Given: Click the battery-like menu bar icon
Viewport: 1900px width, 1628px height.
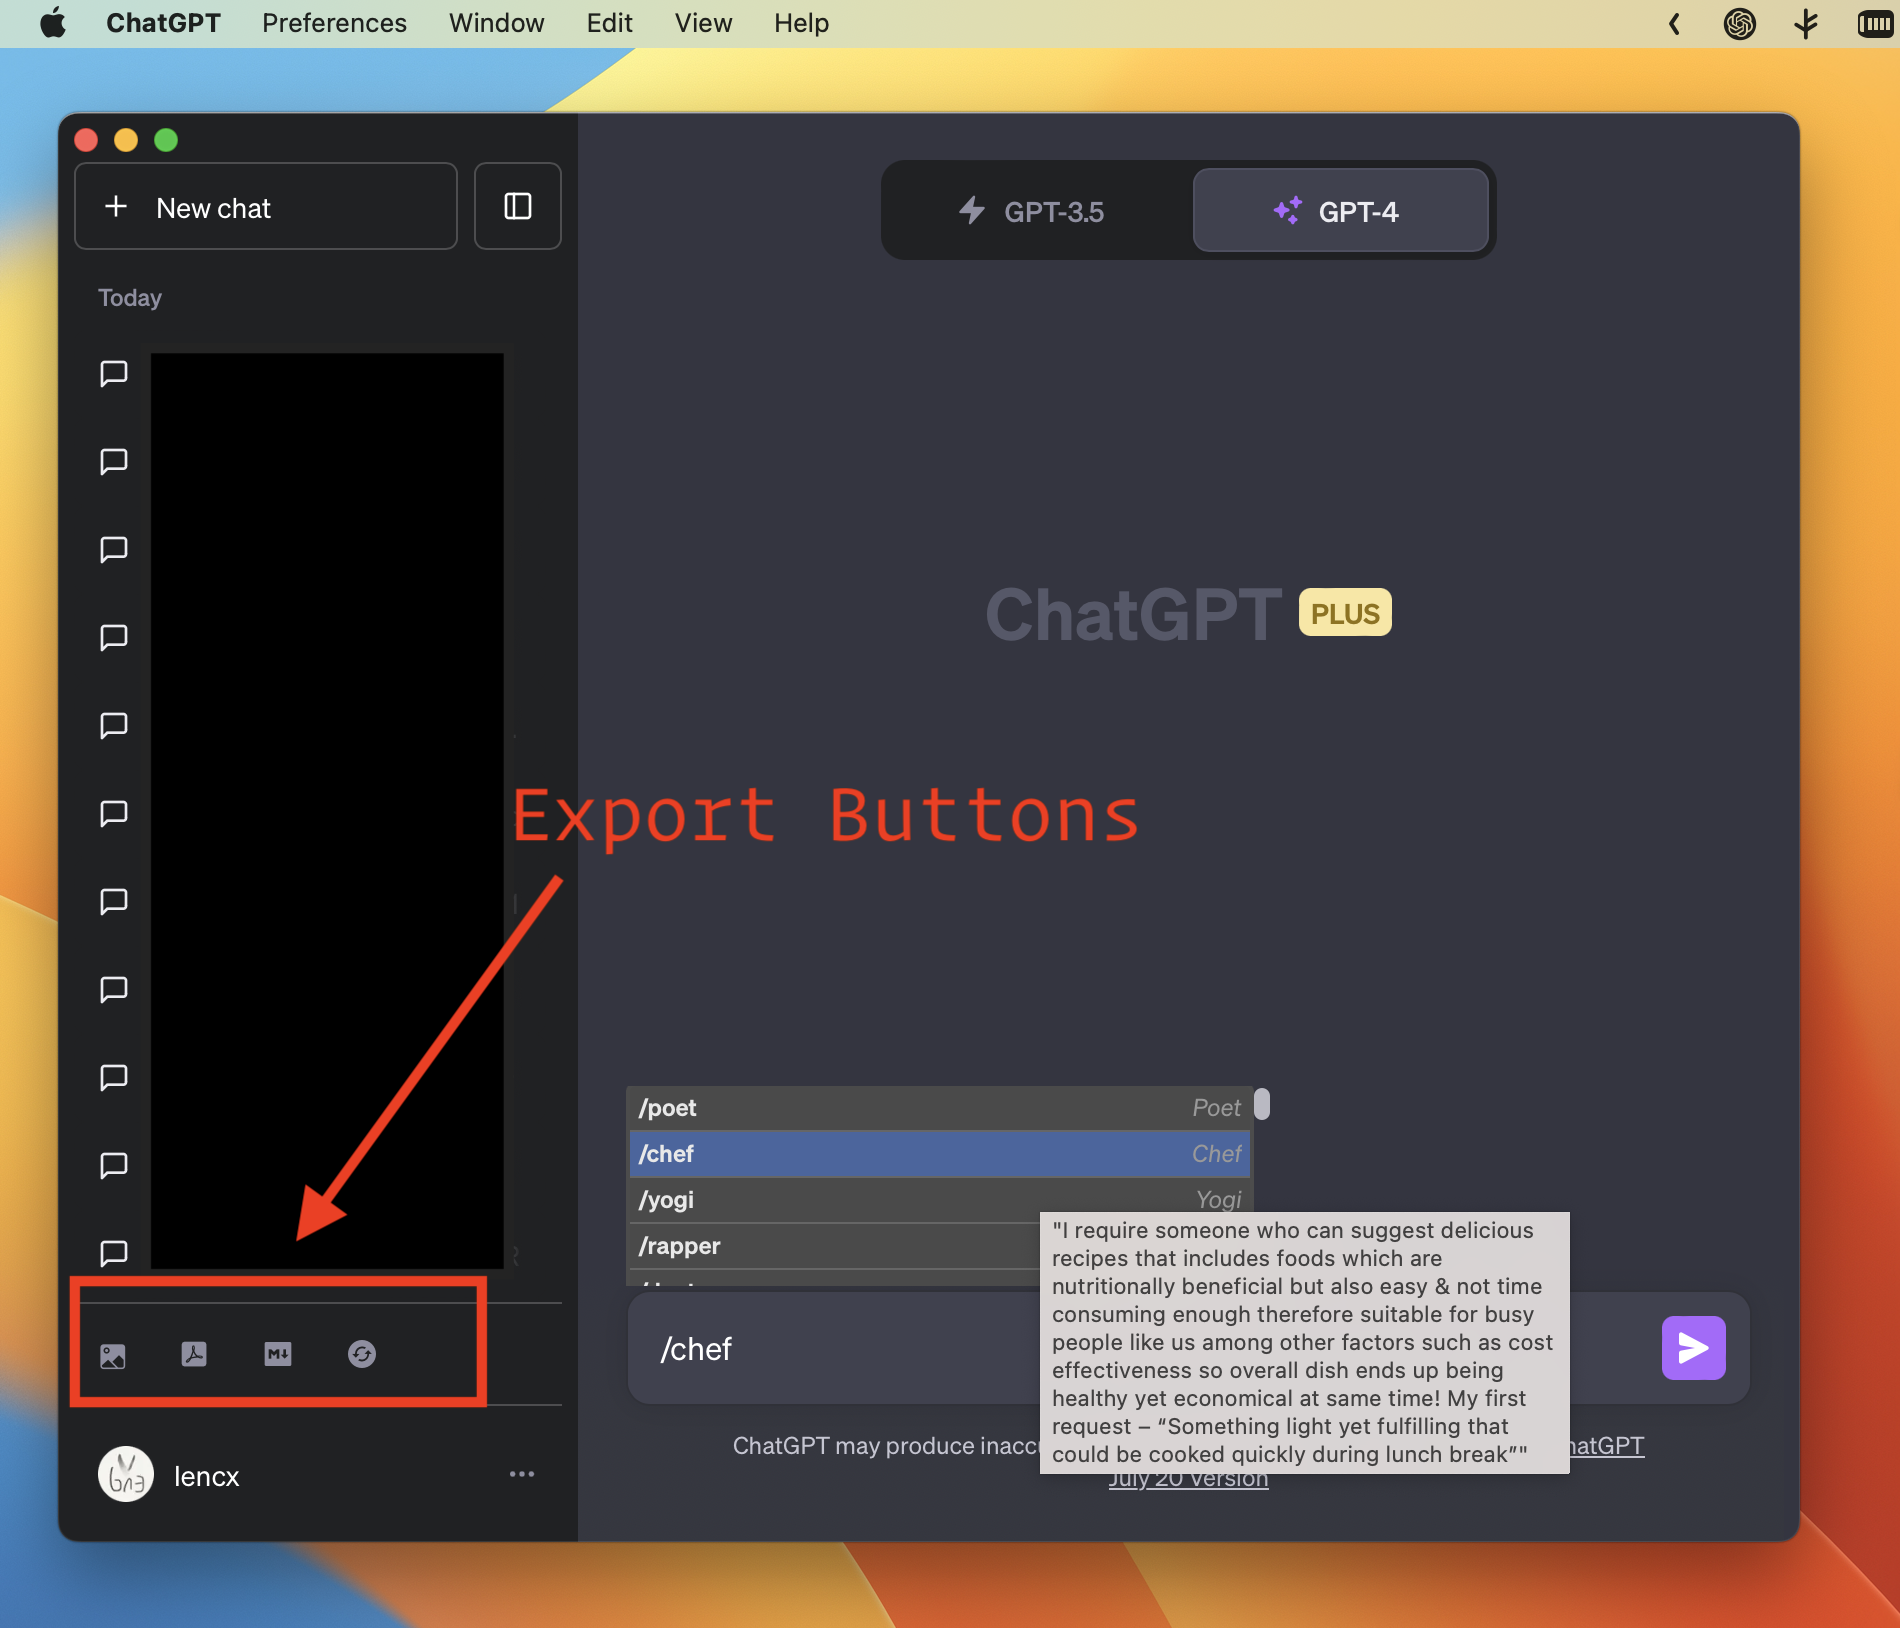Looking at the screenshot, I should pos(1876,23).
